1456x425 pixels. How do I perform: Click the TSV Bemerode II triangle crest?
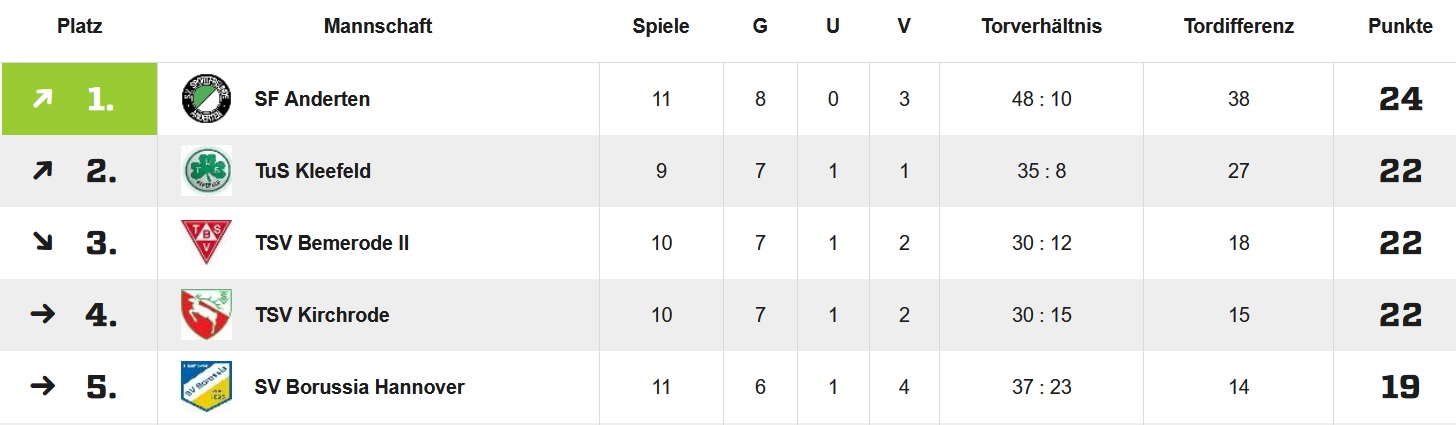206,242
